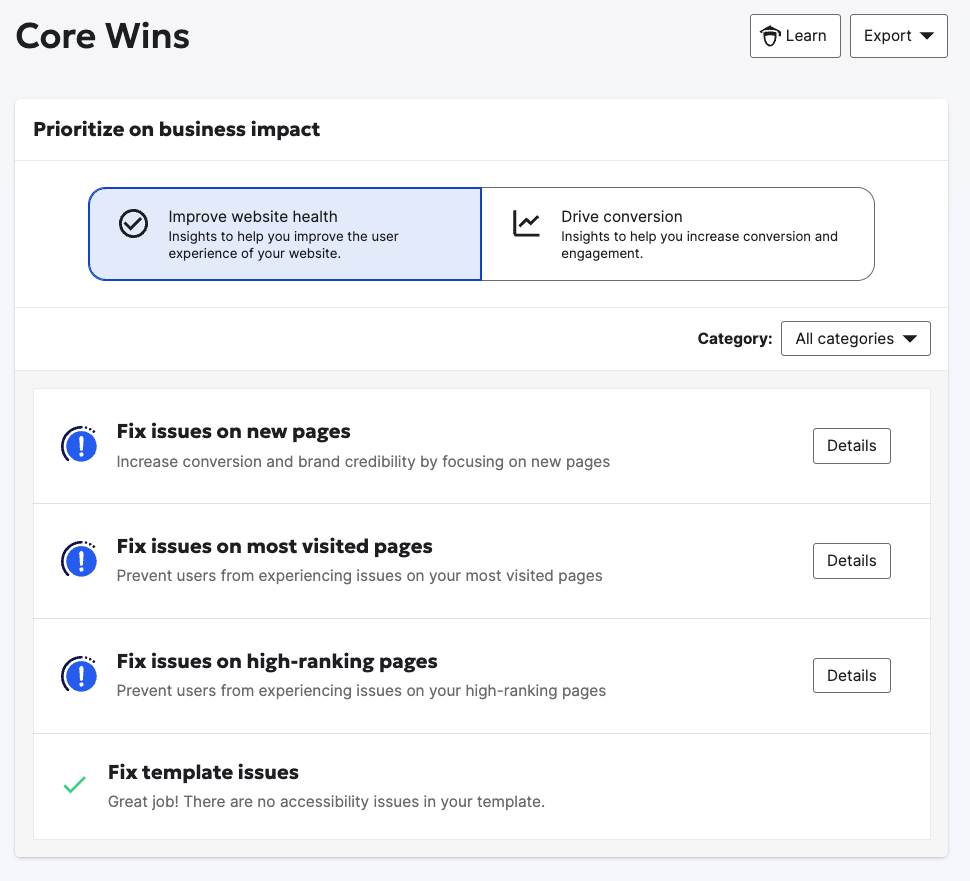
Task: Click the line chart icon for Drive conversion
Action: (526, 224)
